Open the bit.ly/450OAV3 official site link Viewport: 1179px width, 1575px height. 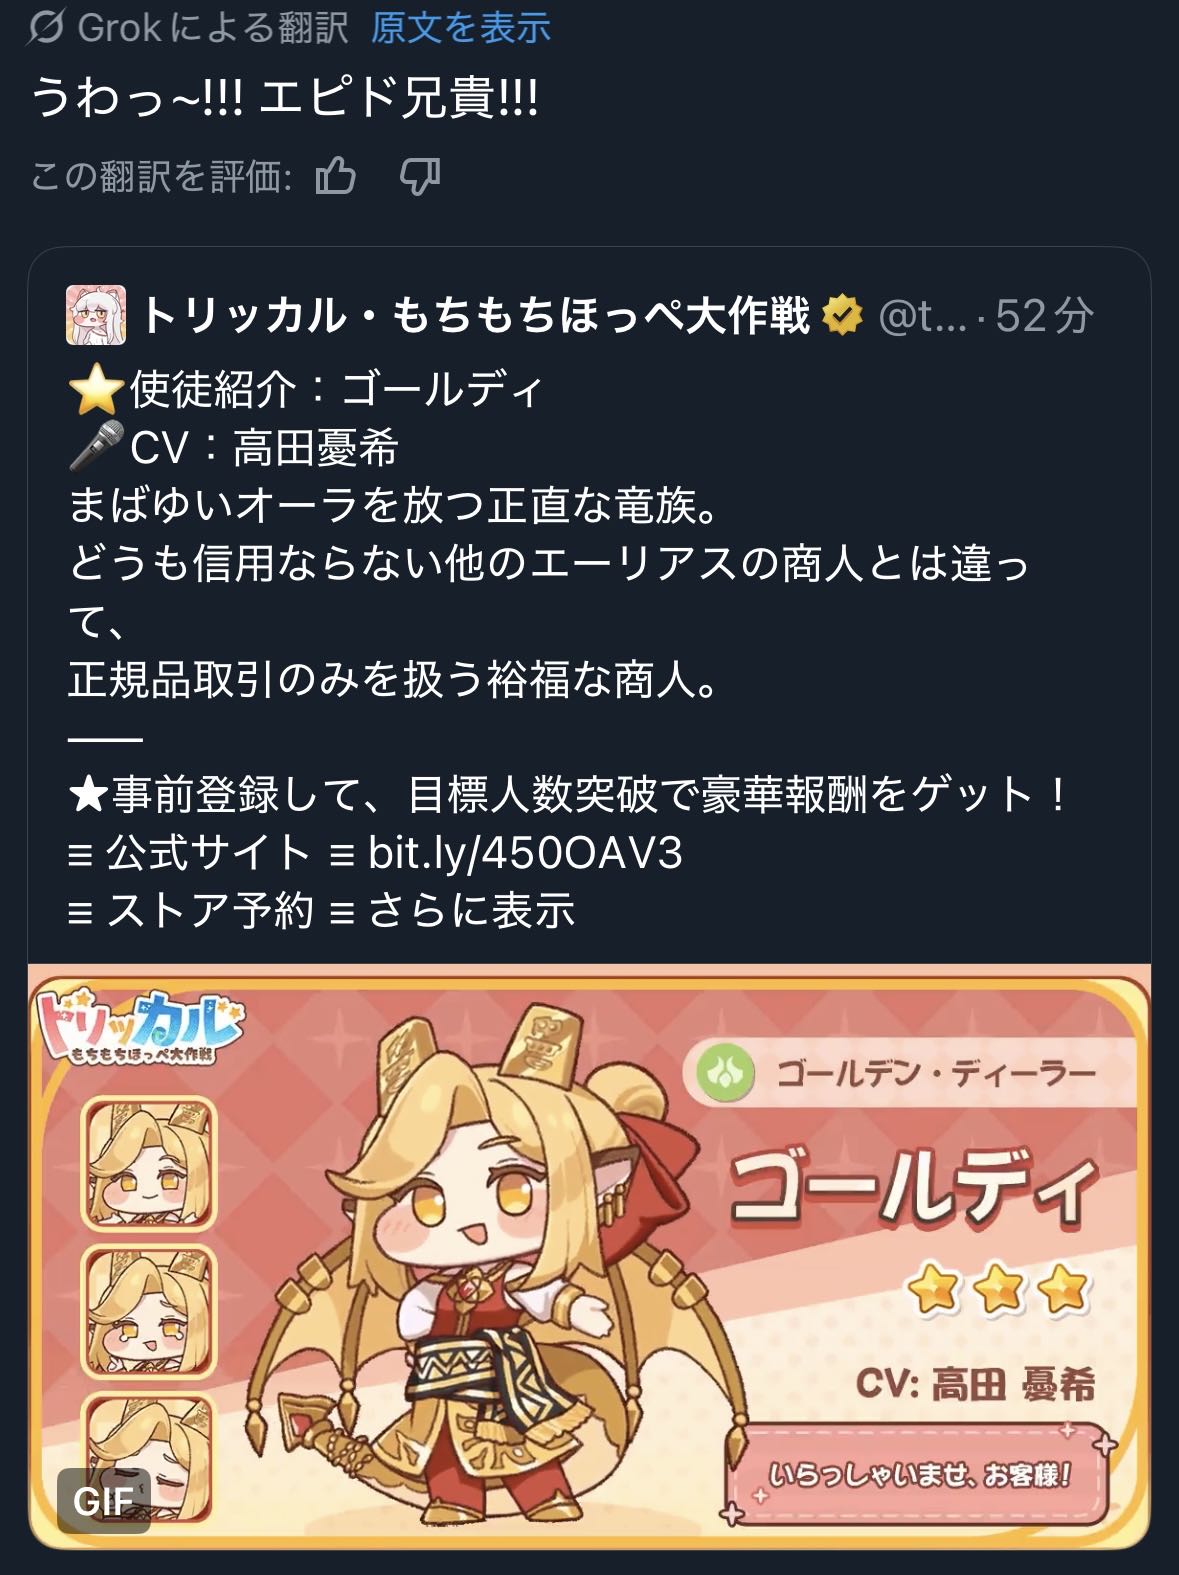[x=525, y=853]
